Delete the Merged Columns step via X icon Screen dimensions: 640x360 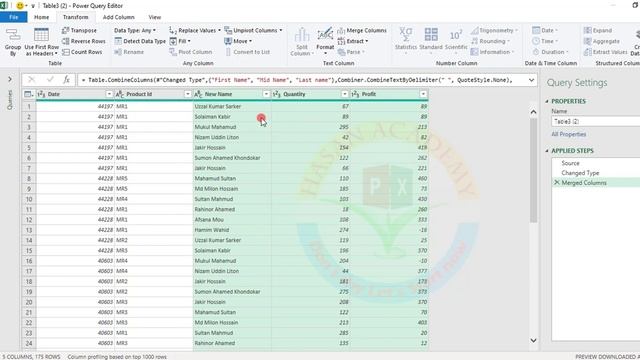[556, 183]
